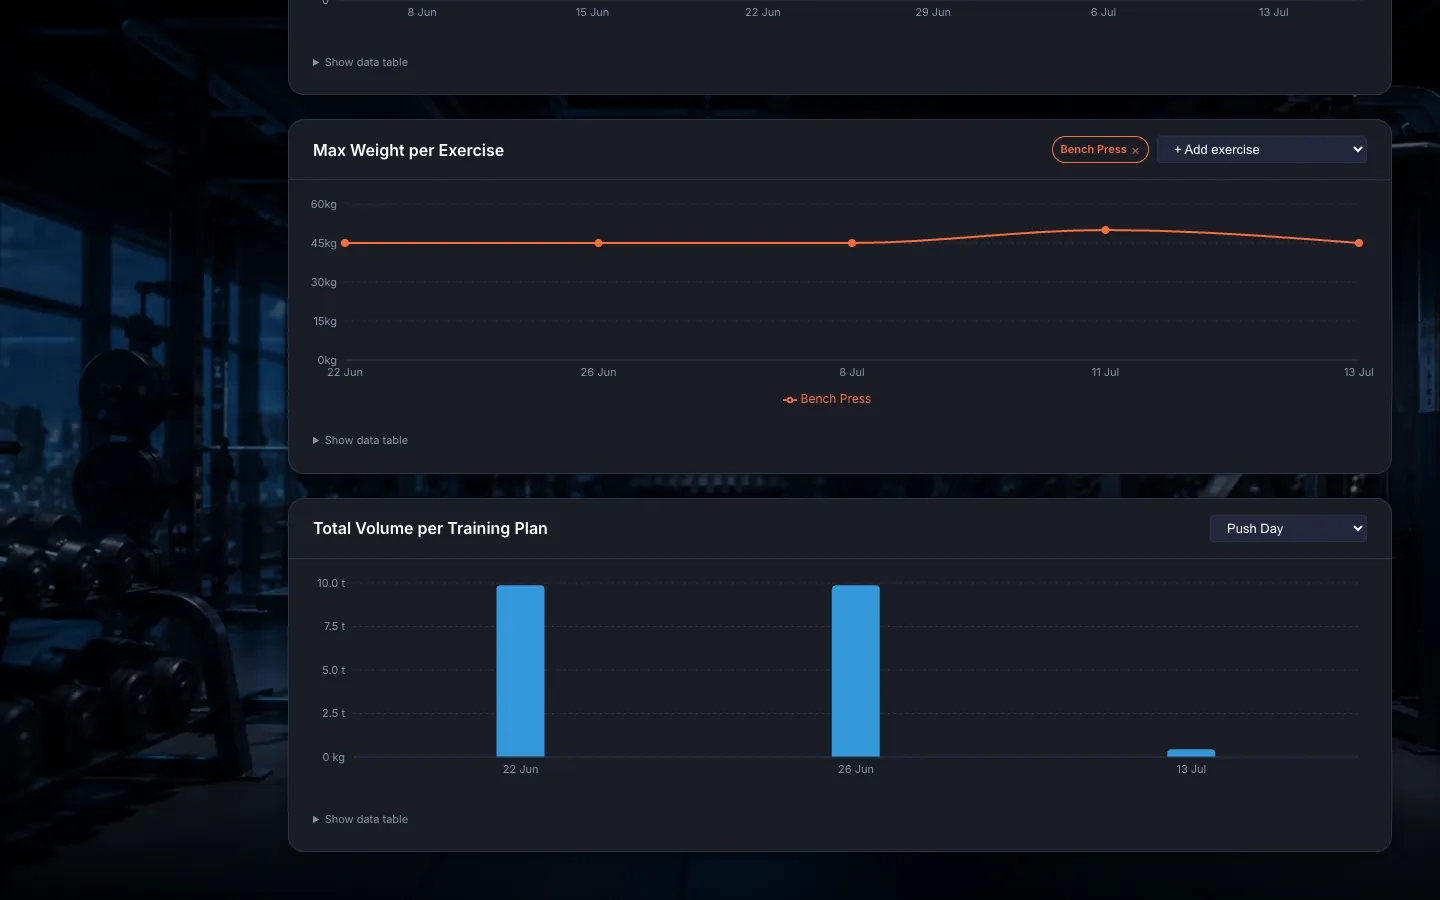Image resolution: width=1440 pixels, height=900 pixels.
Task: Click the 15kg axis label
Action: 325,321
